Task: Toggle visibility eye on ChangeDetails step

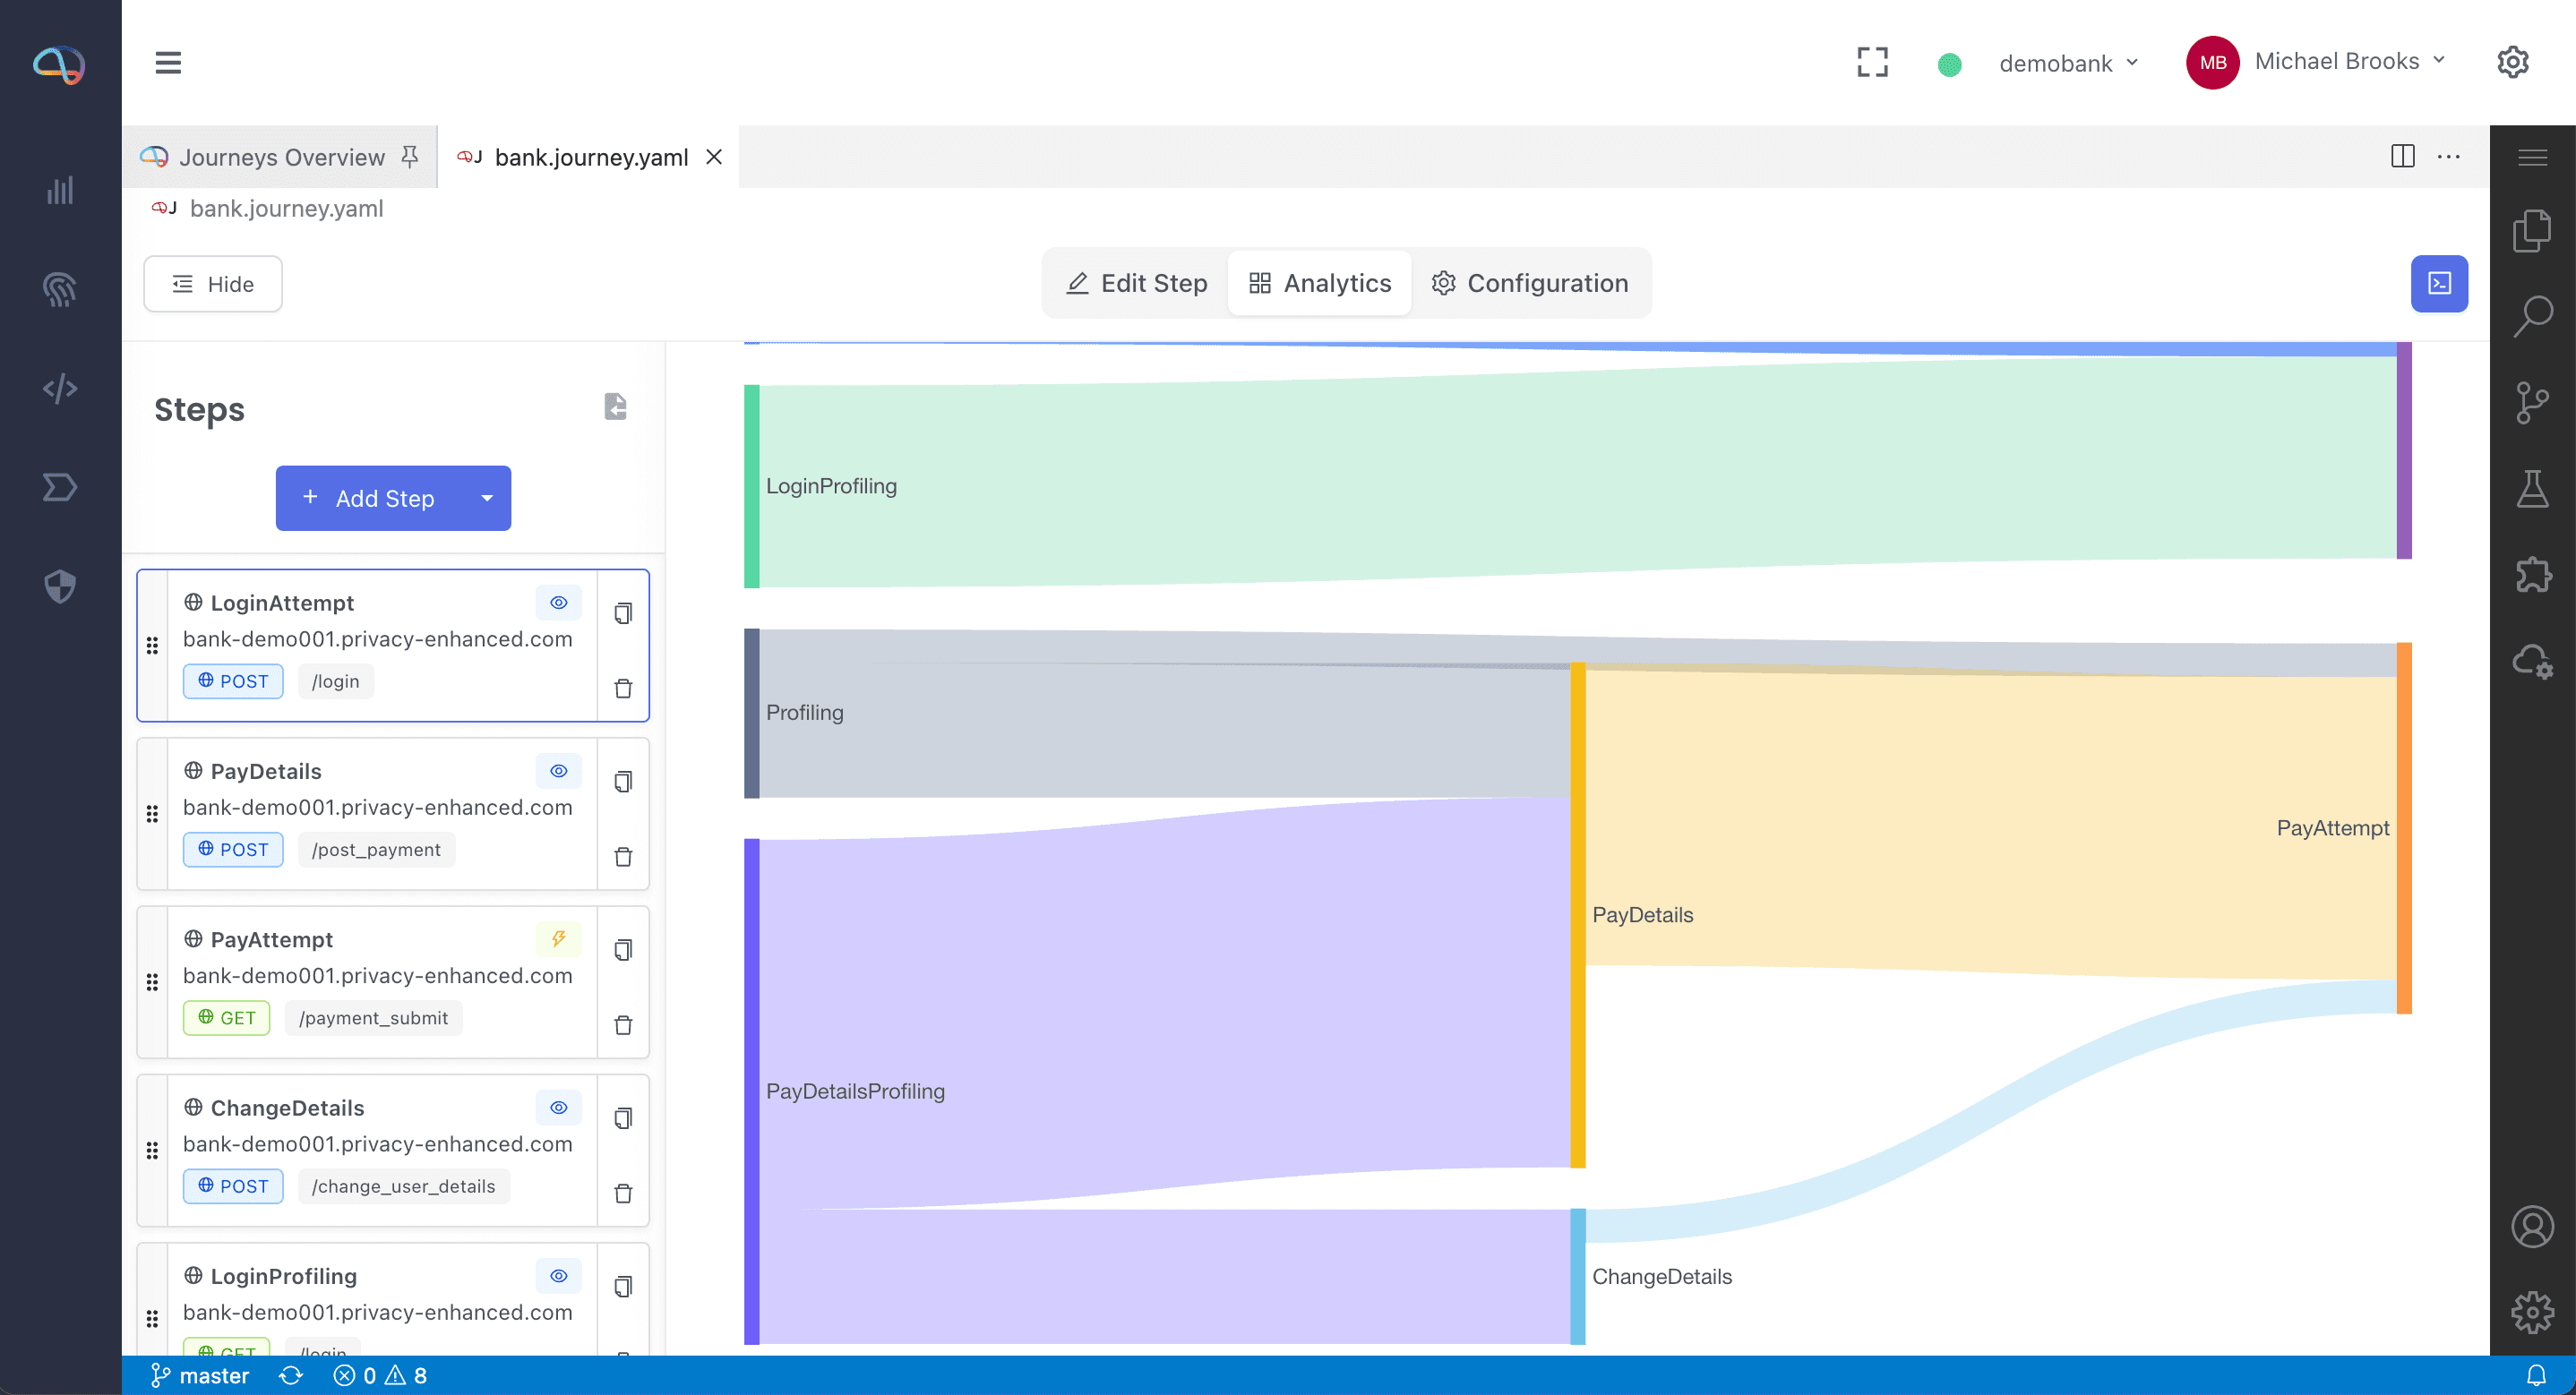Action: 559,1107
